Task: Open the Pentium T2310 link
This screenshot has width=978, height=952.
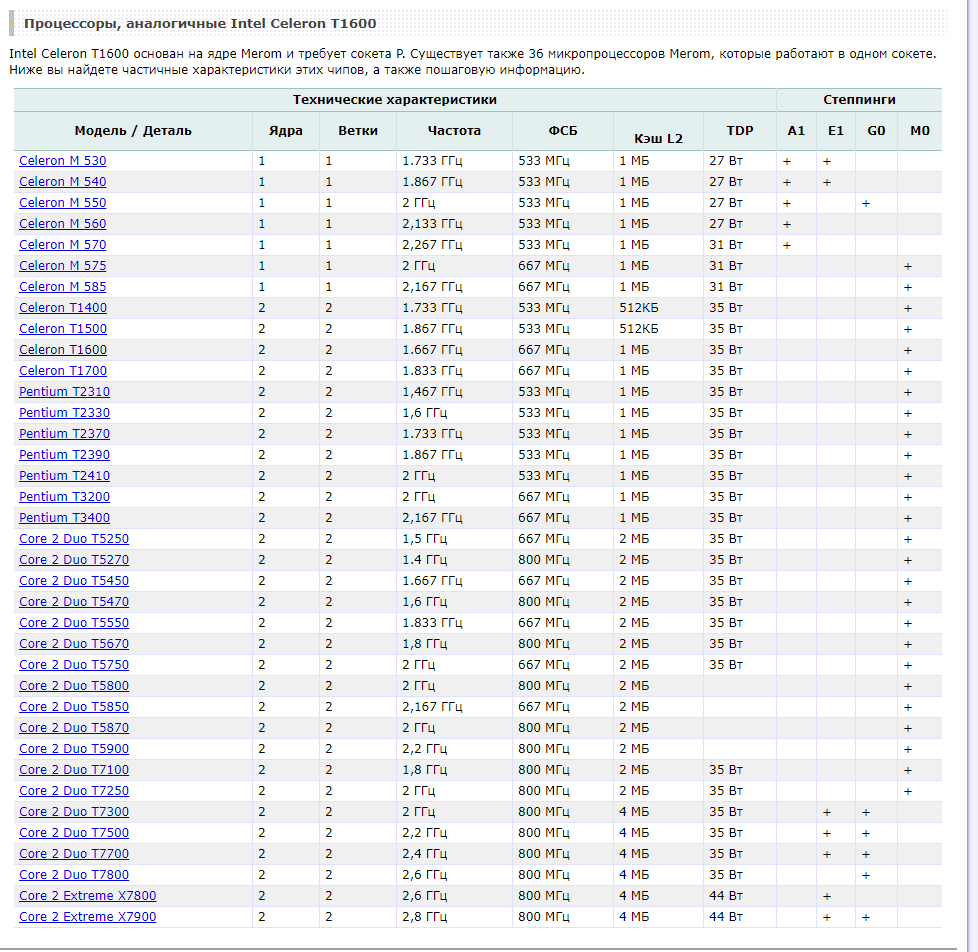Action: [64, 392]
